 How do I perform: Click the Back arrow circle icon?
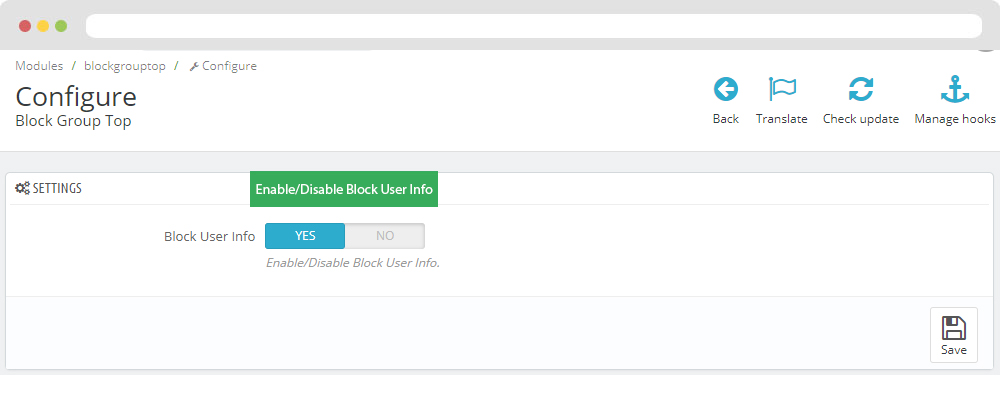726,90
